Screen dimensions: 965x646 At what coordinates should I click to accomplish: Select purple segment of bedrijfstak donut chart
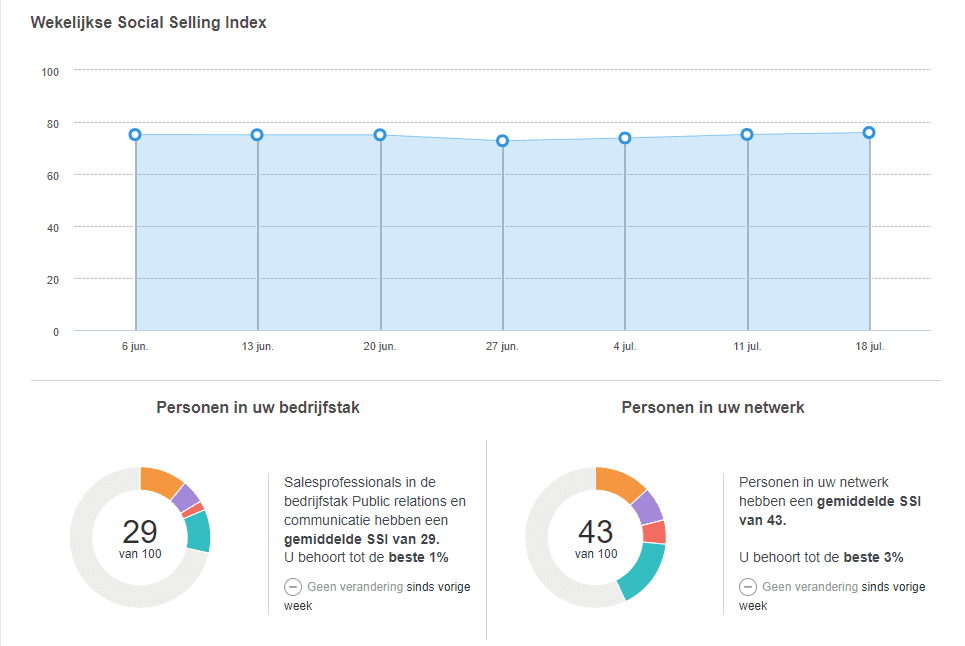pyautogui.click(x=185, y=496)
